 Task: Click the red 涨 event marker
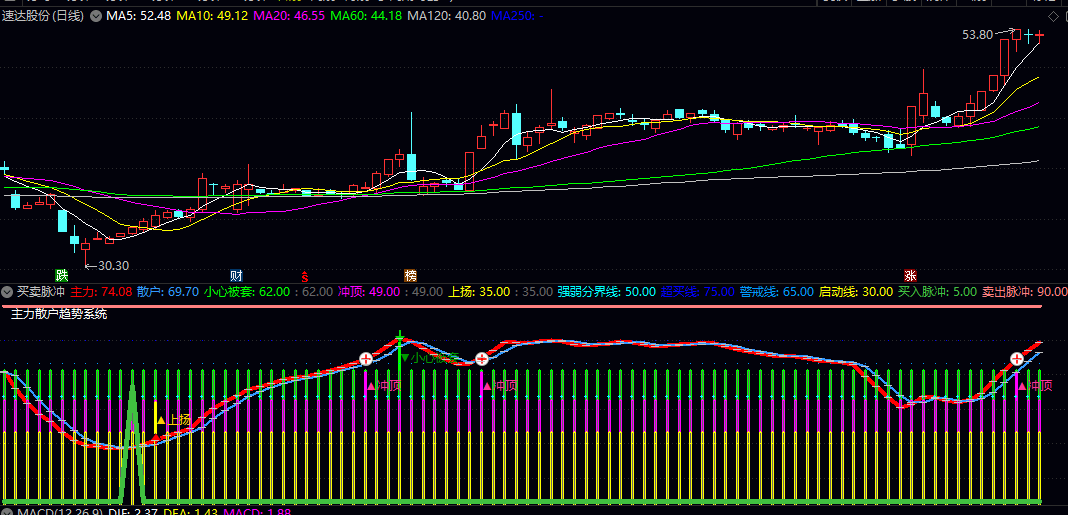click(x=910, y=275)
